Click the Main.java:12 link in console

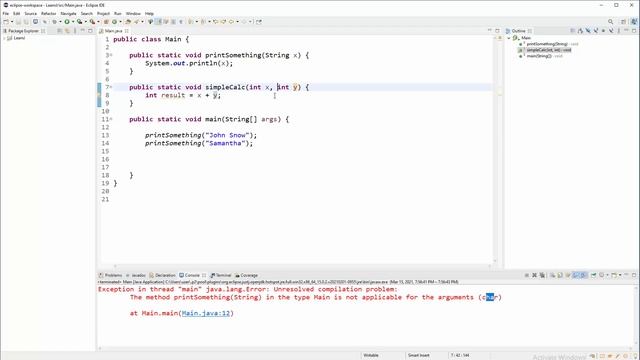[x=206, y=313]
